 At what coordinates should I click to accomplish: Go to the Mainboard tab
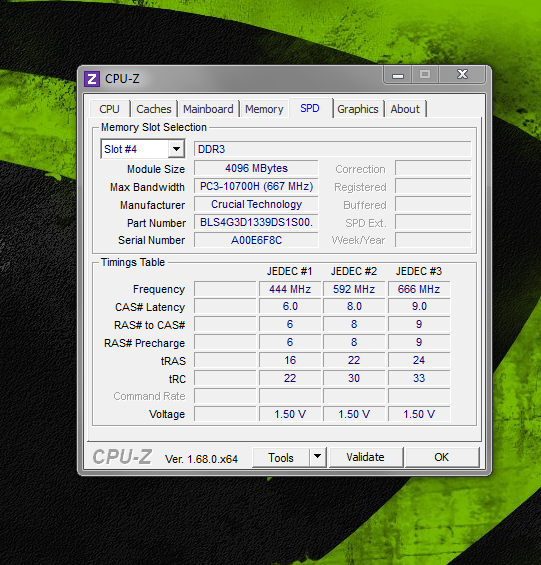pyautogui.click(x=208, y=109)
